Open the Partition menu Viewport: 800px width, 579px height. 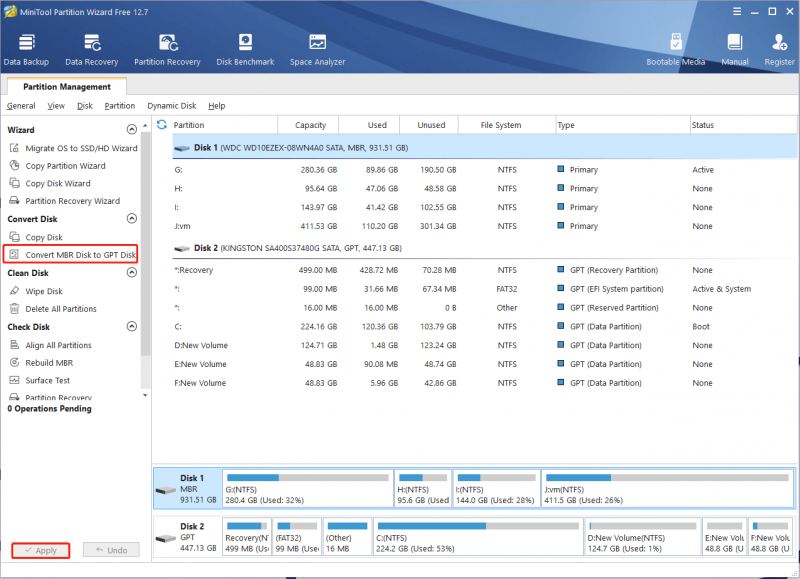(x=120, y=106)
